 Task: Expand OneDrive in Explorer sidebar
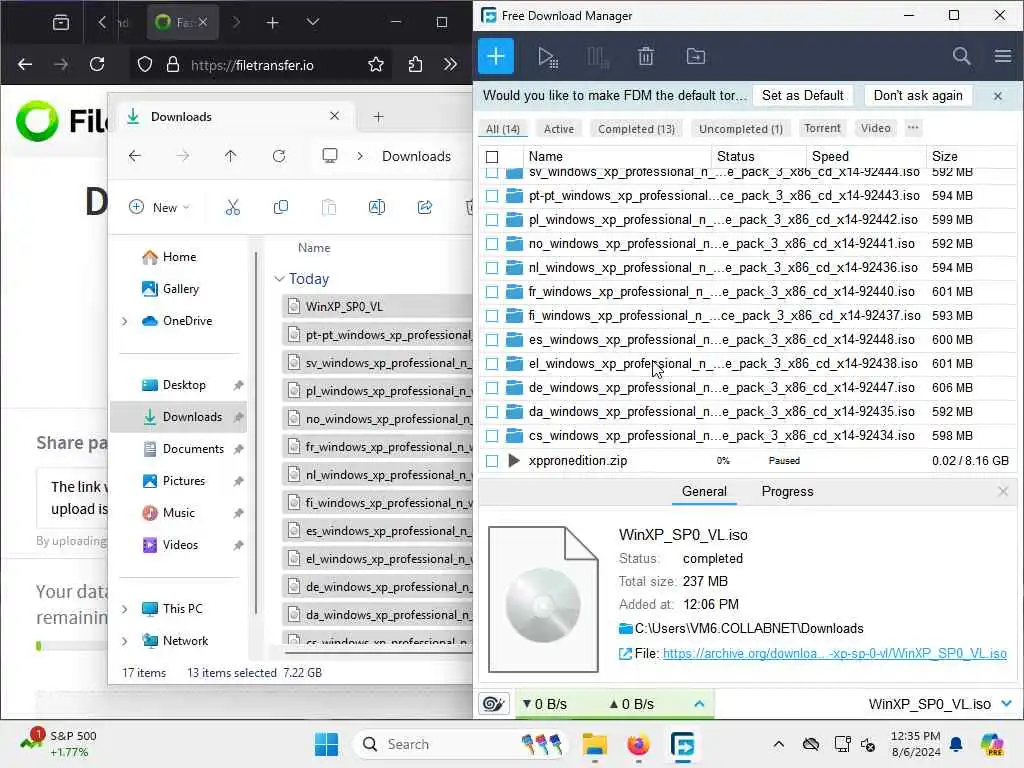(125, 321)
